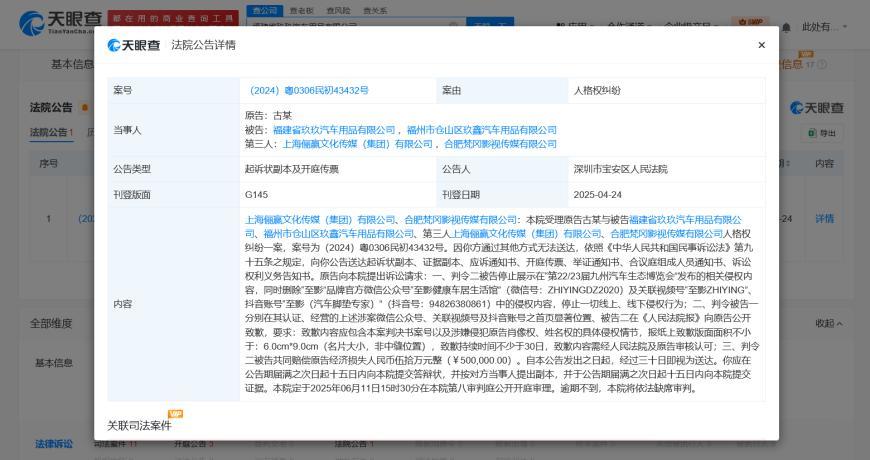Click the 原告：古某 plaintiff text

268,115
